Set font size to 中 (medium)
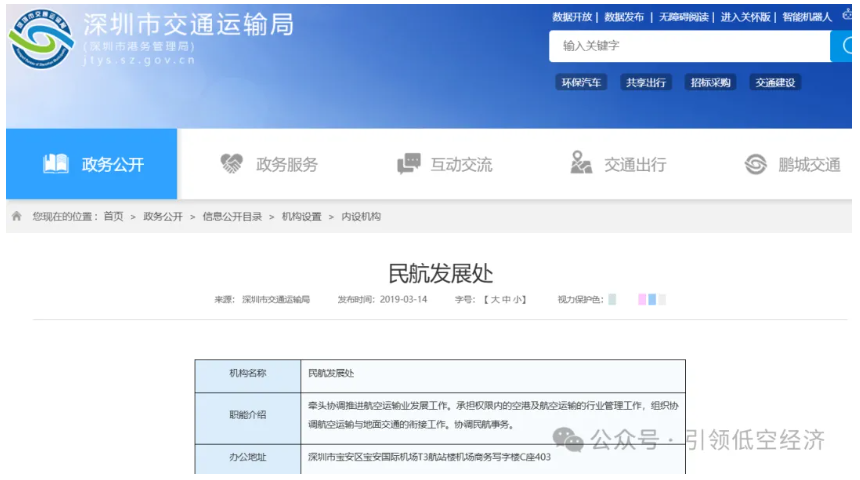 [x=506, y=299]
